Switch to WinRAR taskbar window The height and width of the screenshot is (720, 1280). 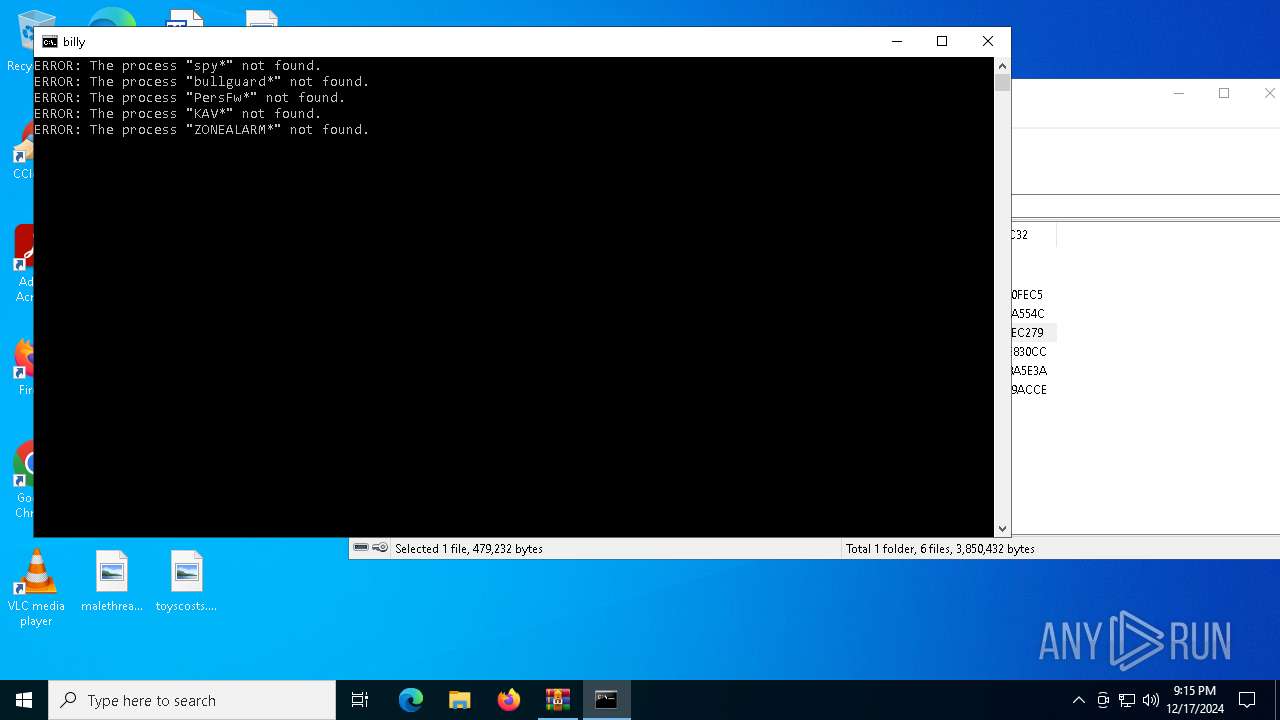click(558, 700)
